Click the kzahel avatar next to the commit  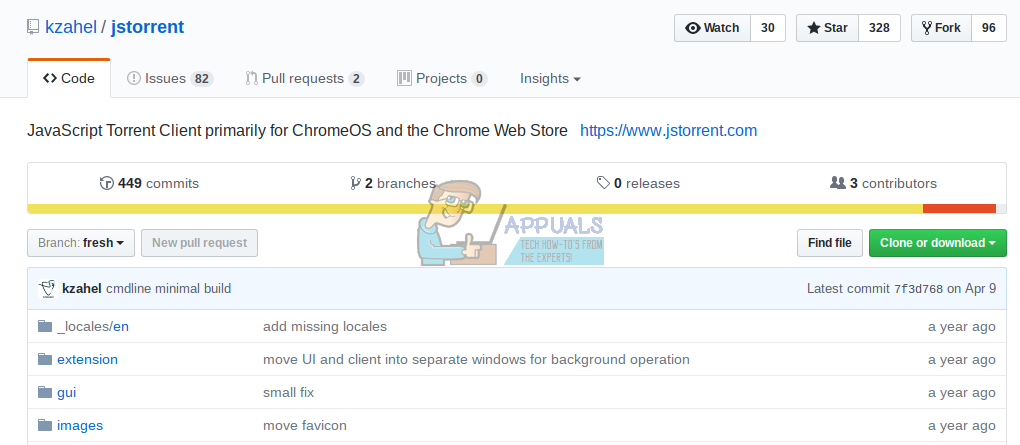pyautogui.click(x=46, y=289)
